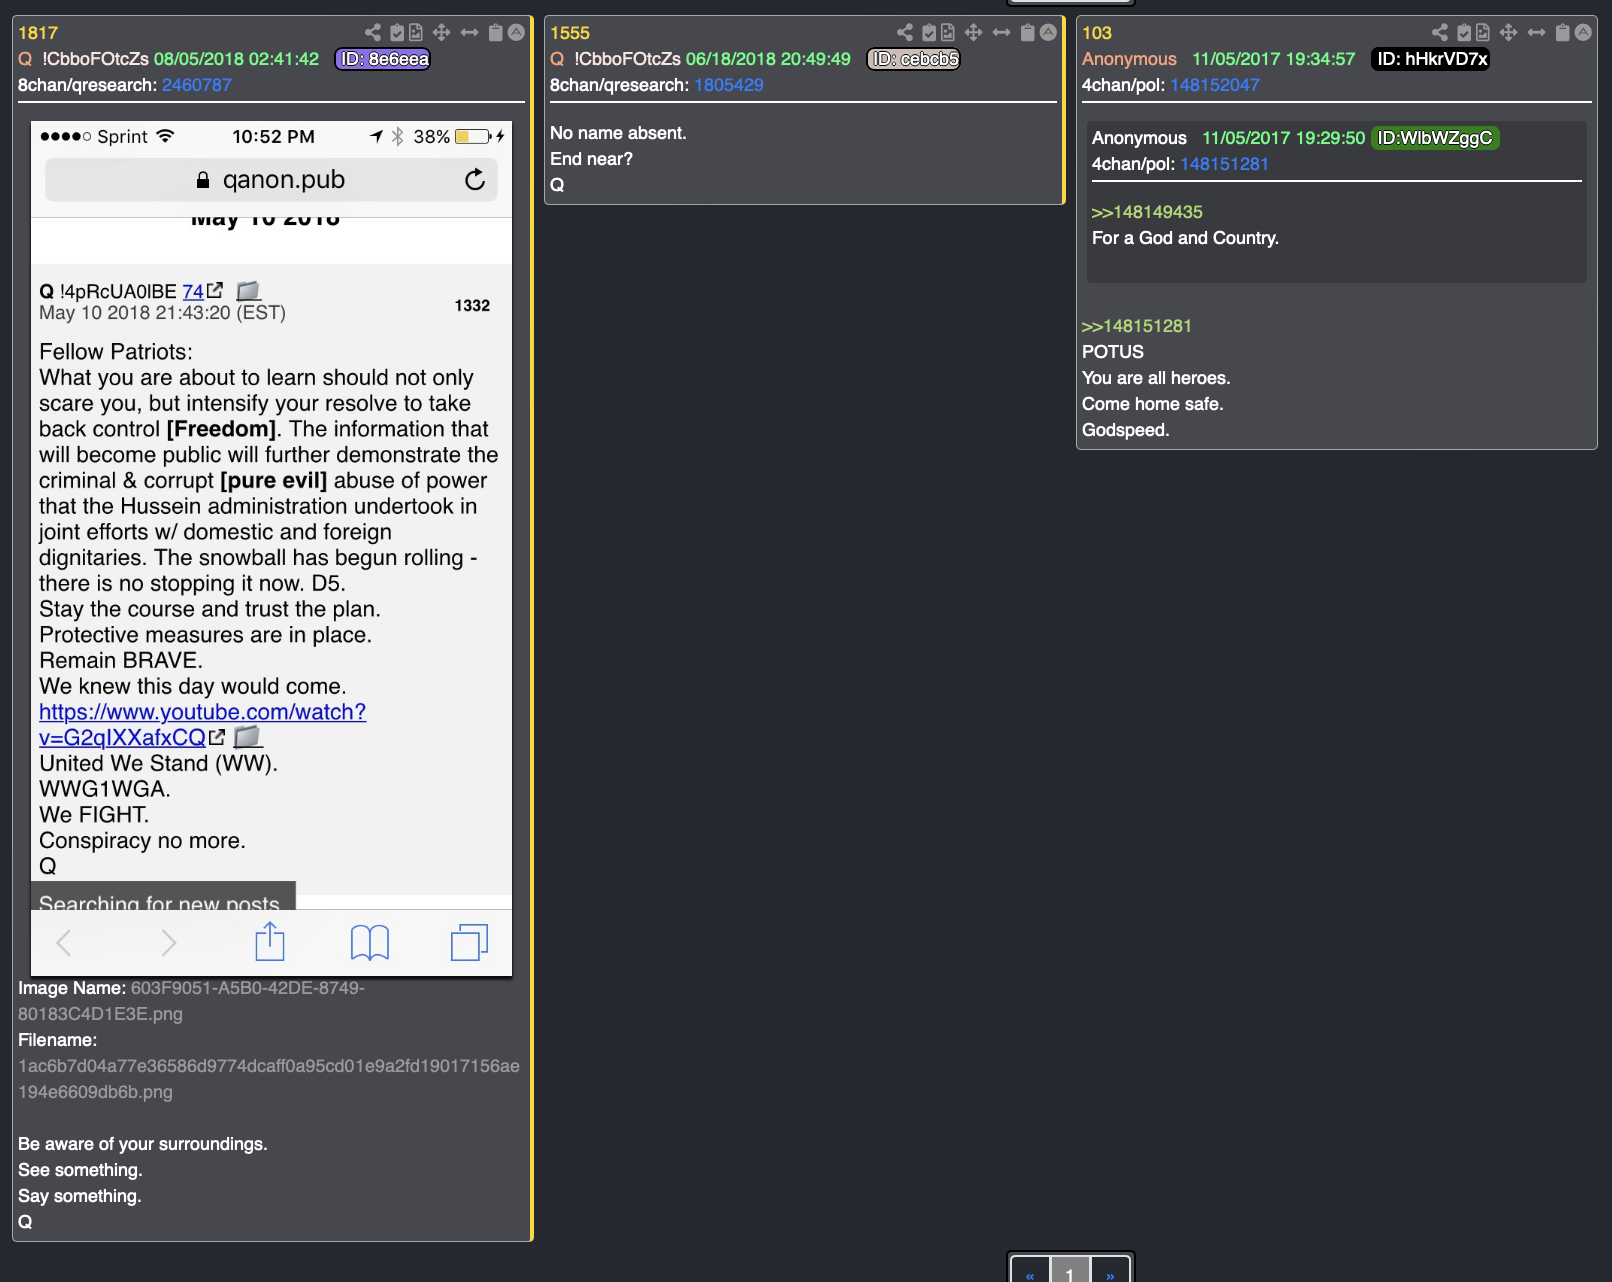Viewport: 1612px width, 1282px height.
Task: Click the clipboard-check icon on post 1555
Action: (929, 32)
